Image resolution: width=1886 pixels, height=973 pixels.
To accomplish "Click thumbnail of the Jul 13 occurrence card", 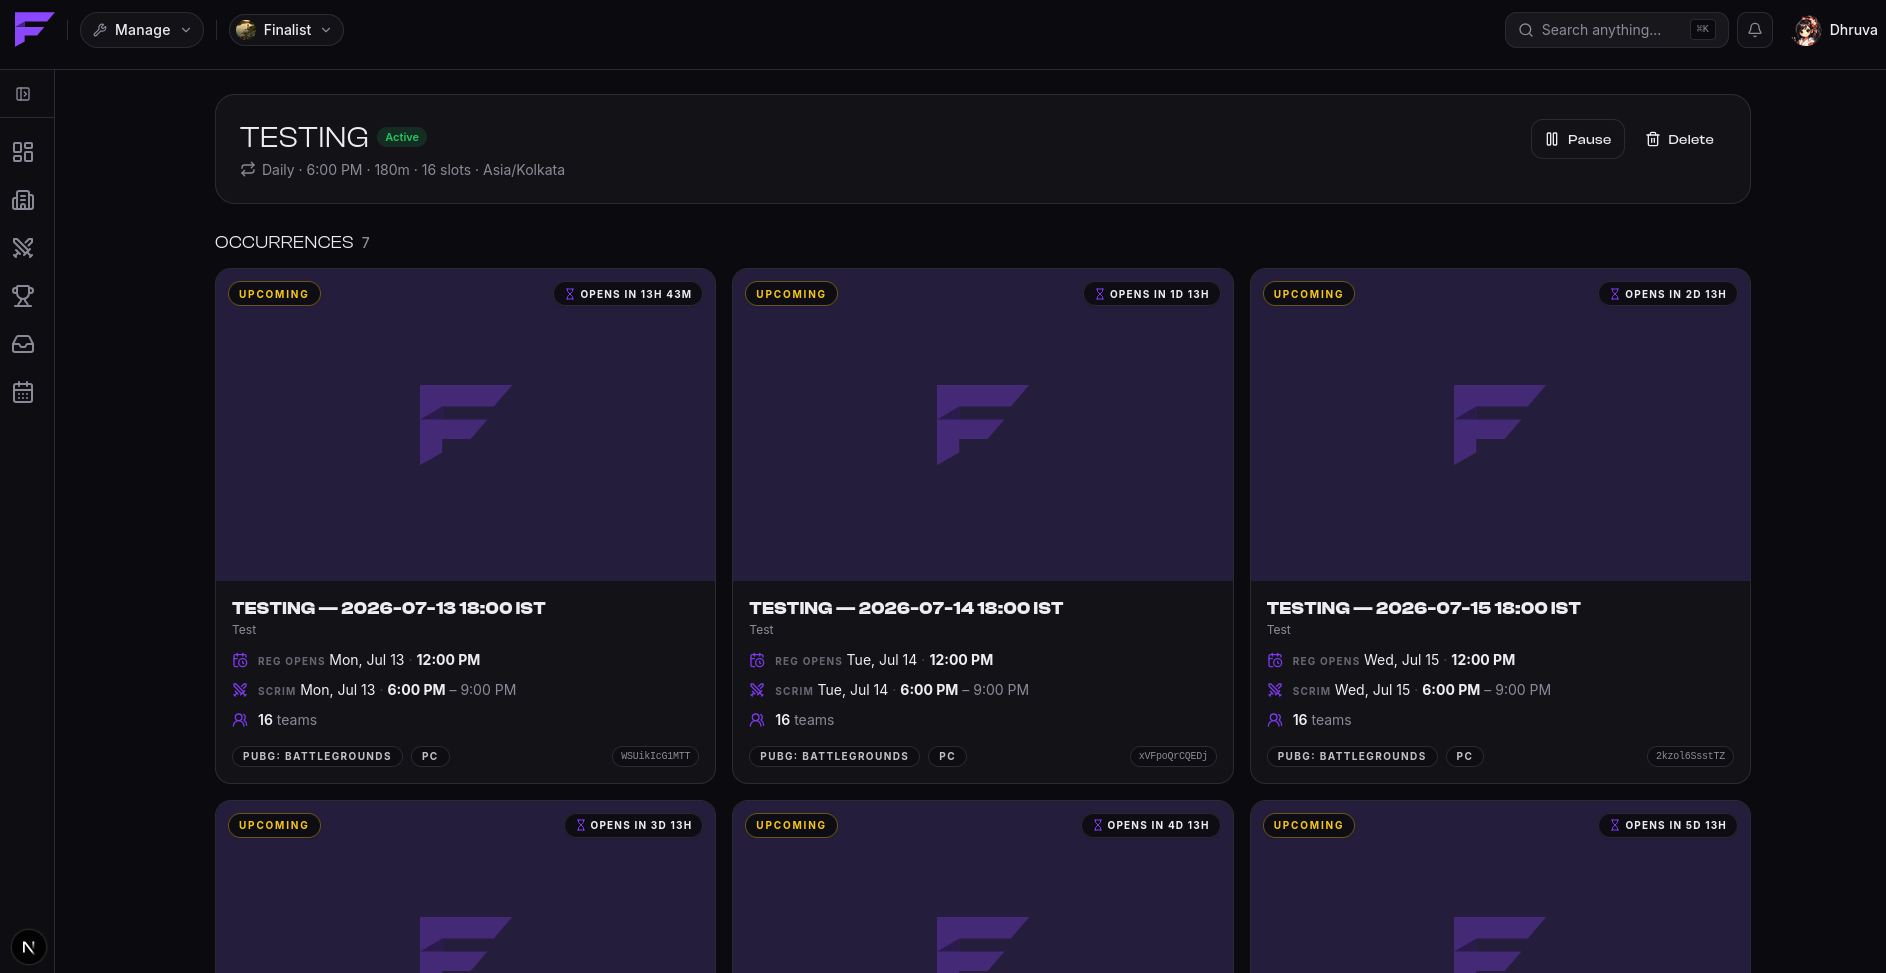I will 465,425.
